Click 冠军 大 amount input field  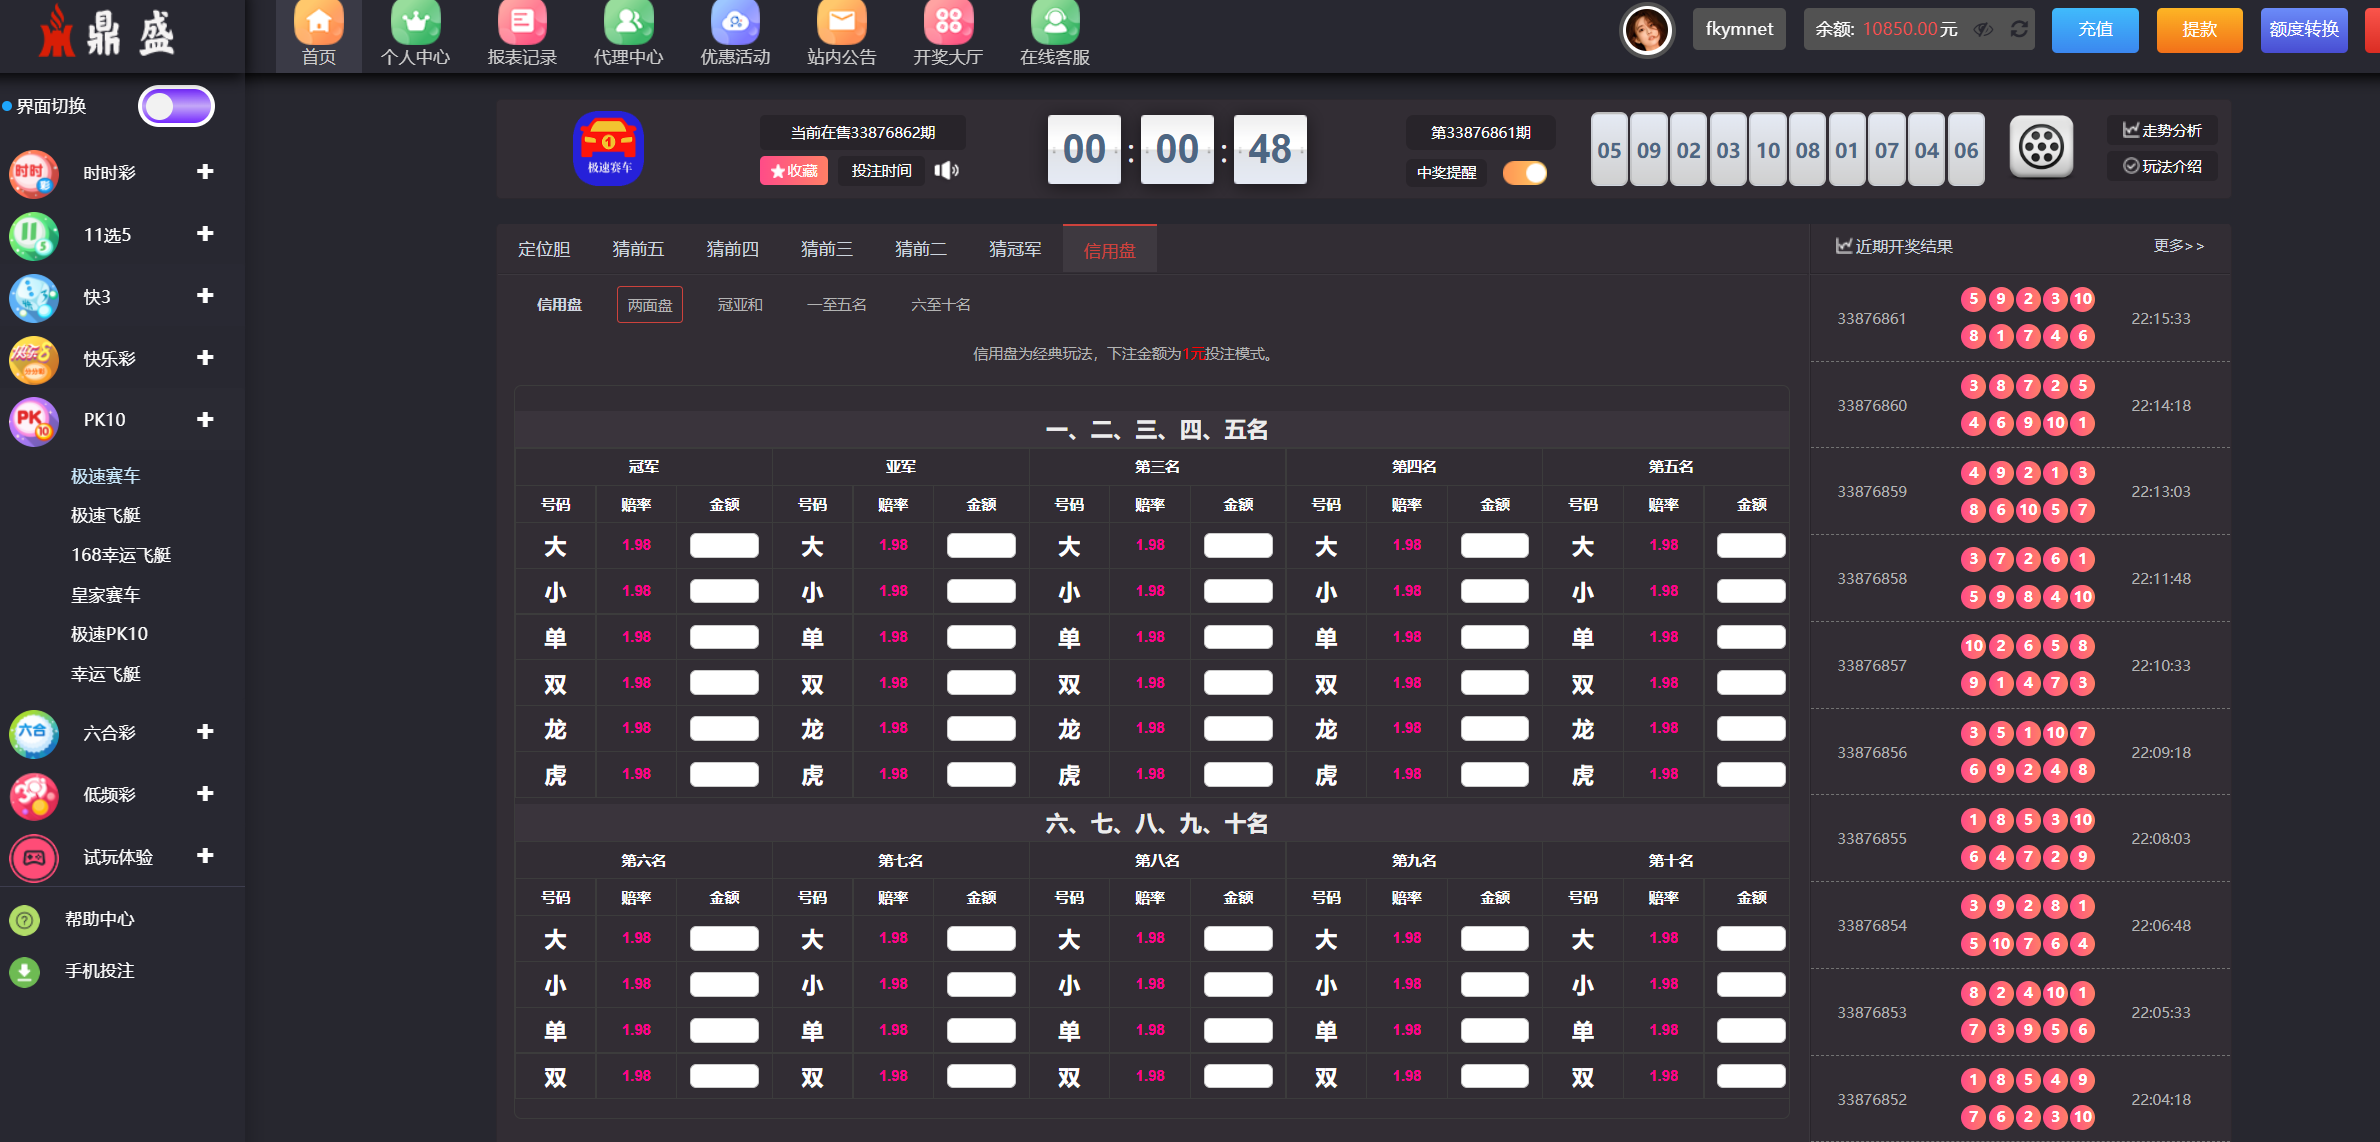[x=724, y=546]
